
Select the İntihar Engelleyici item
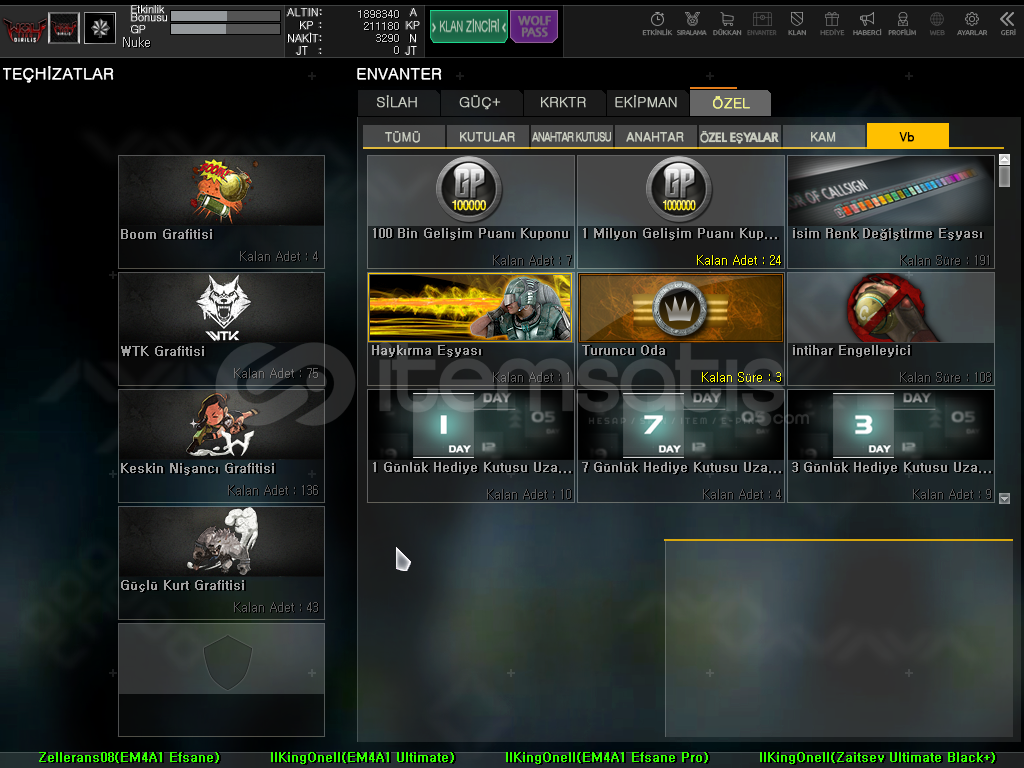tap(891, 328)
